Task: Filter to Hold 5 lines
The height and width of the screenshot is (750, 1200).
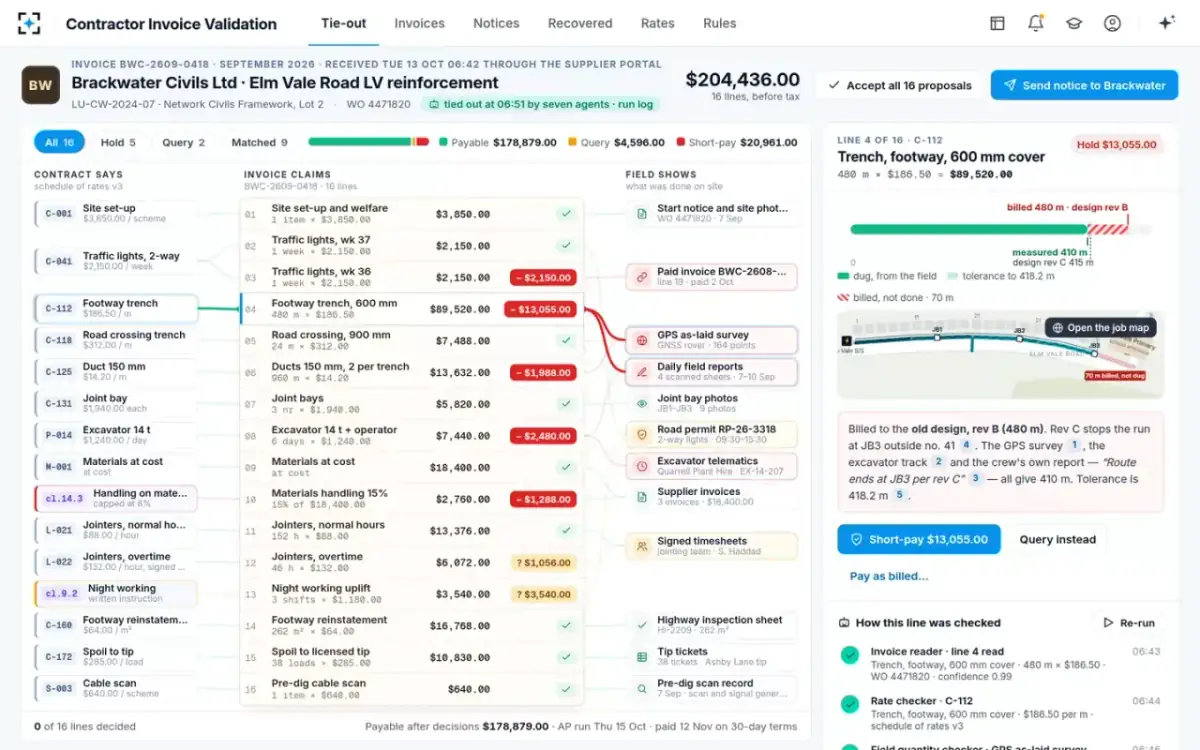Action: (x=118, y=142)
